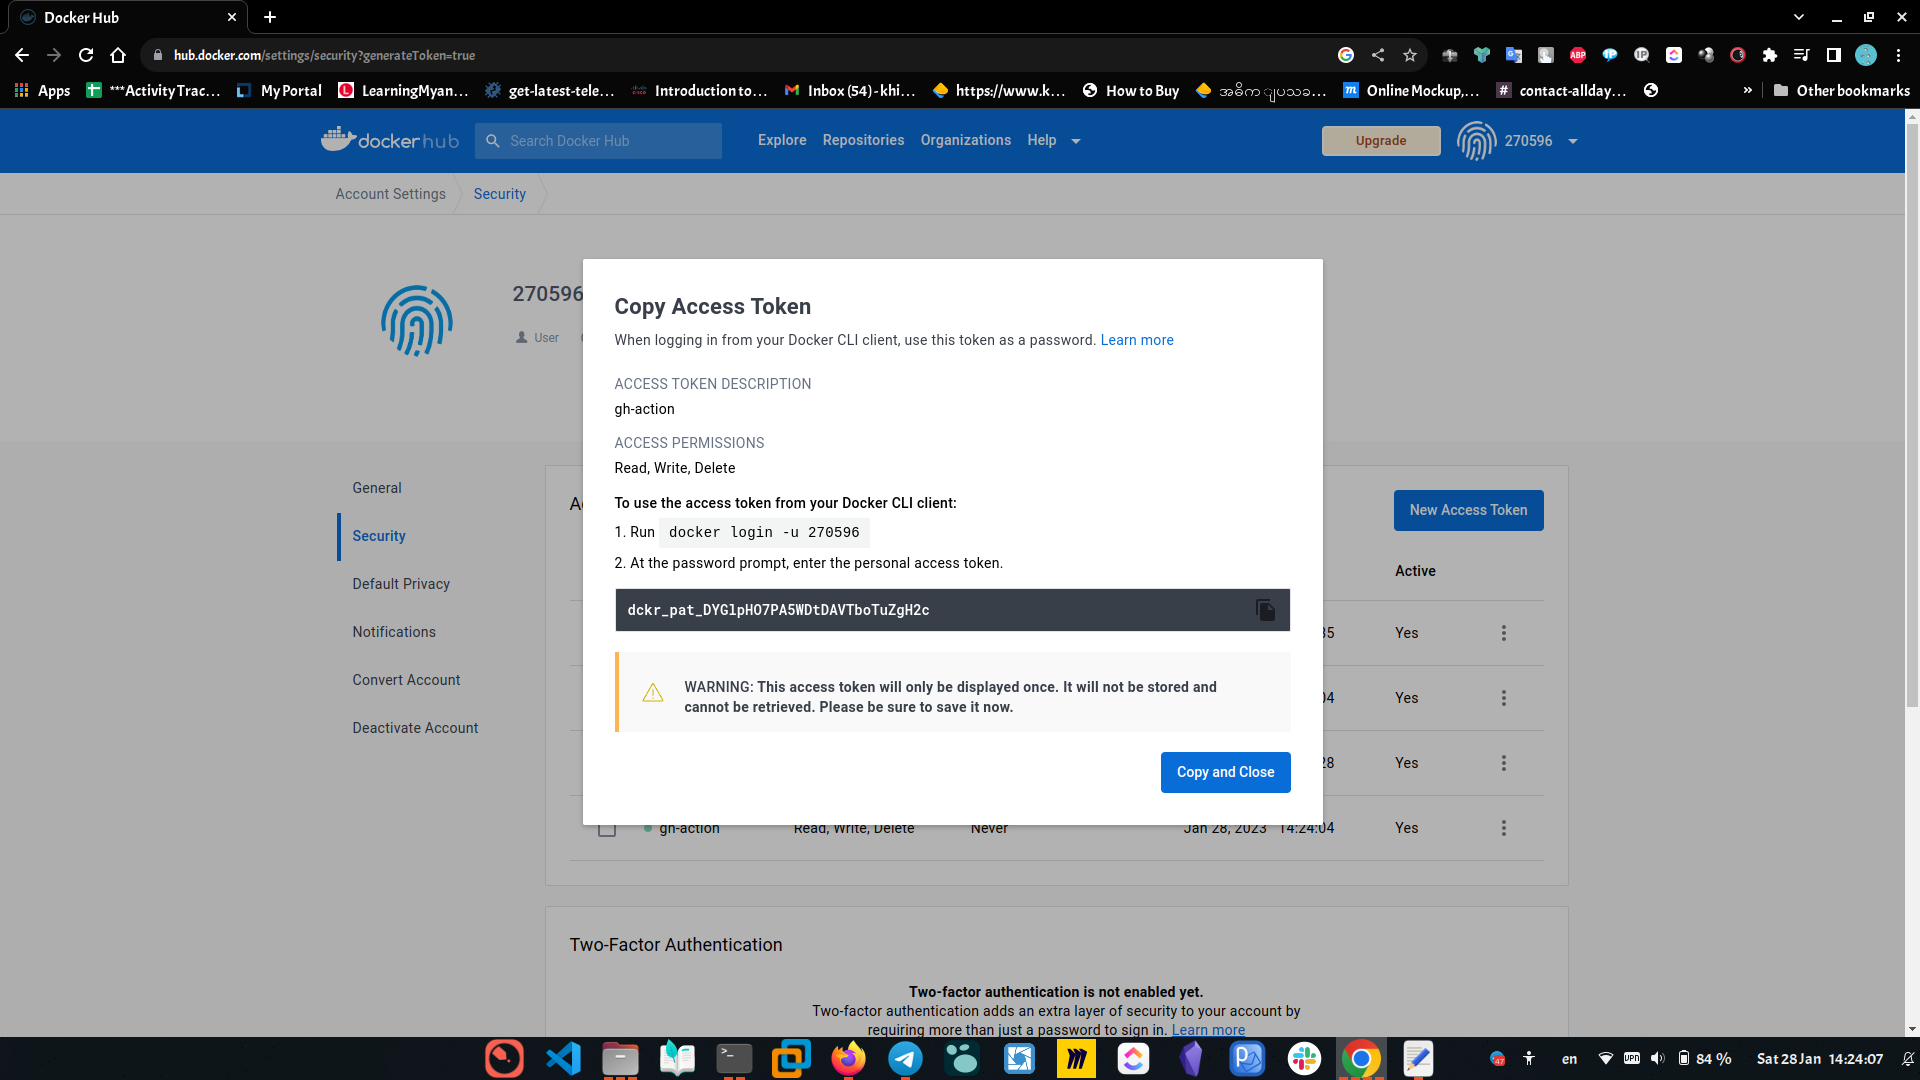Click the Upgrade button
1920x1080 pixels.
[1381, 141]
